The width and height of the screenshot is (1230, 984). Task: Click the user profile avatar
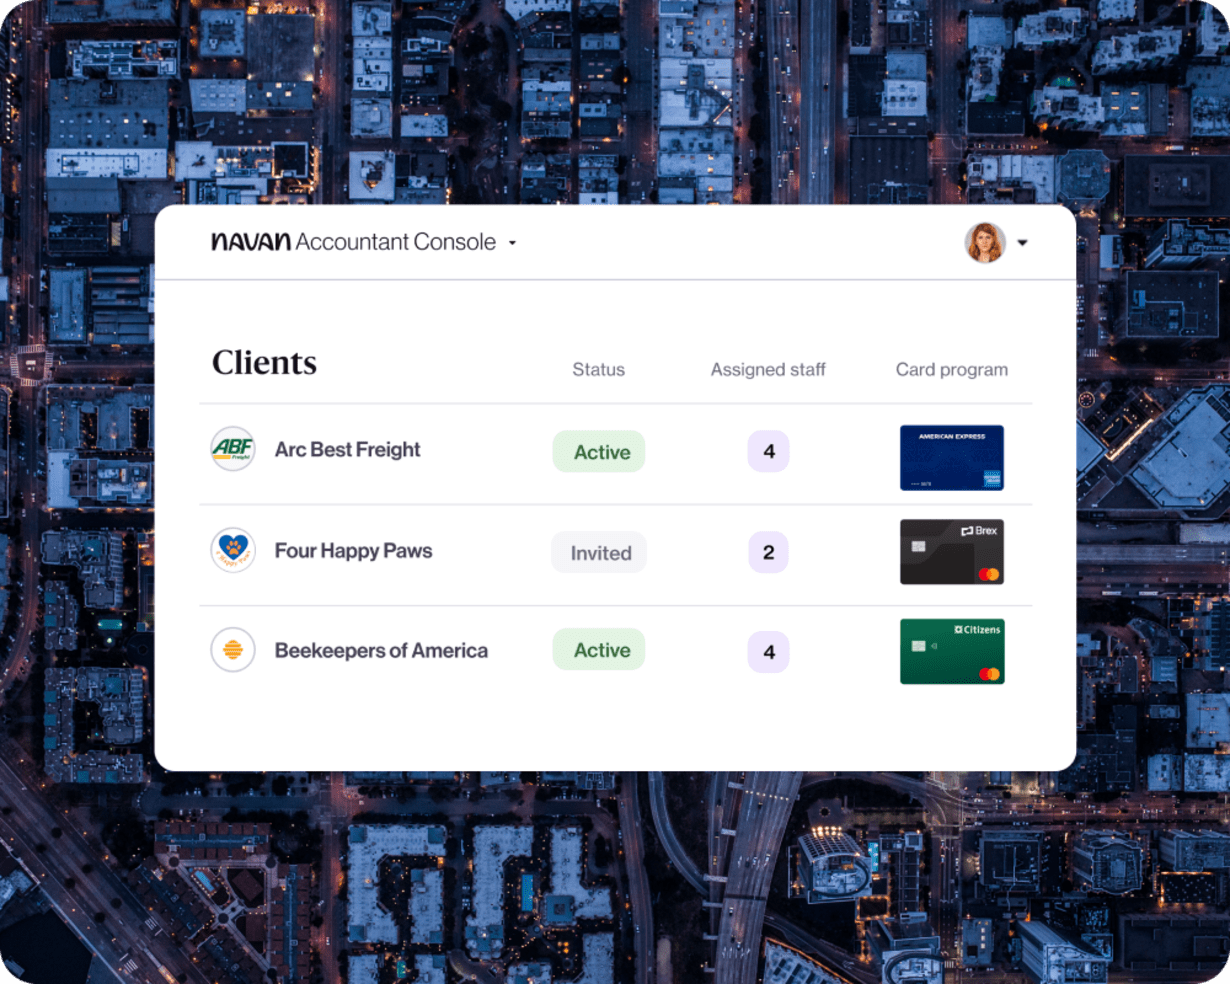tap(985, 242)
